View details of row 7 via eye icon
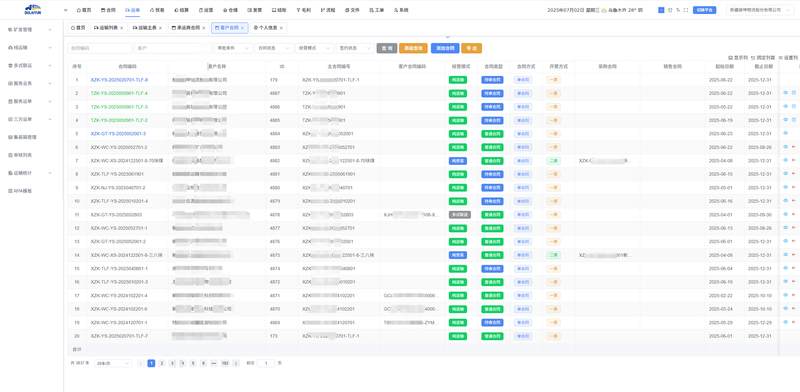The width and height of the screenshot is (800, 392). pyautogui.click(x=786, y=160)
